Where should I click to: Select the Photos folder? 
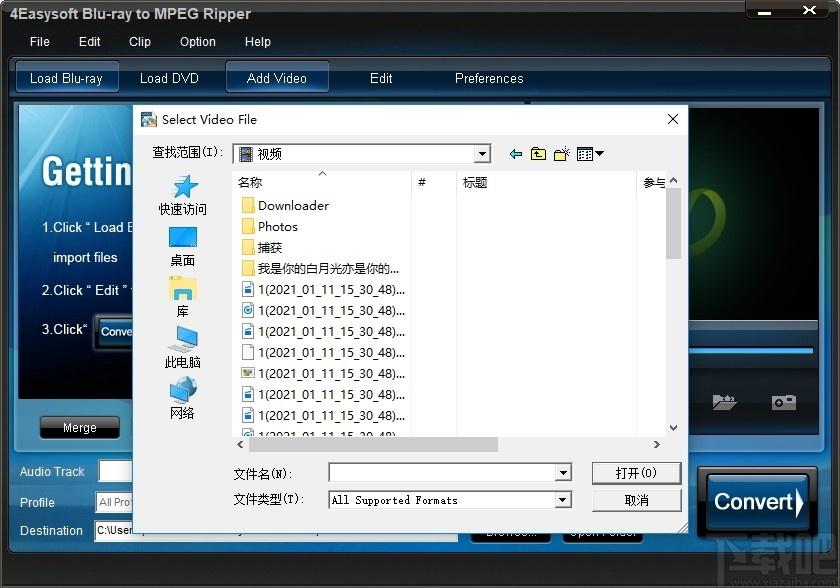(x=269, y=227)
